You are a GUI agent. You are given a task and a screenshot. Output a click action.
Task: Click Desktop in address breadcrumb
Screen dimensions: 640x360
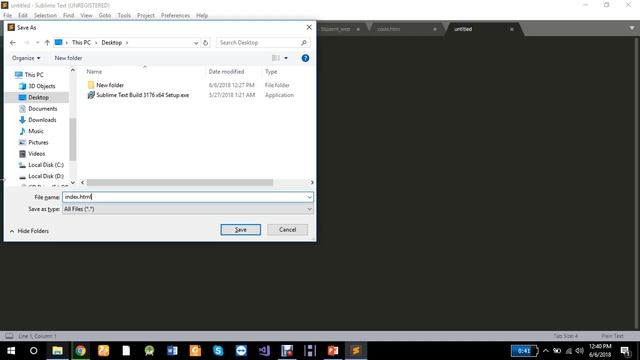(x=111, y=42)
